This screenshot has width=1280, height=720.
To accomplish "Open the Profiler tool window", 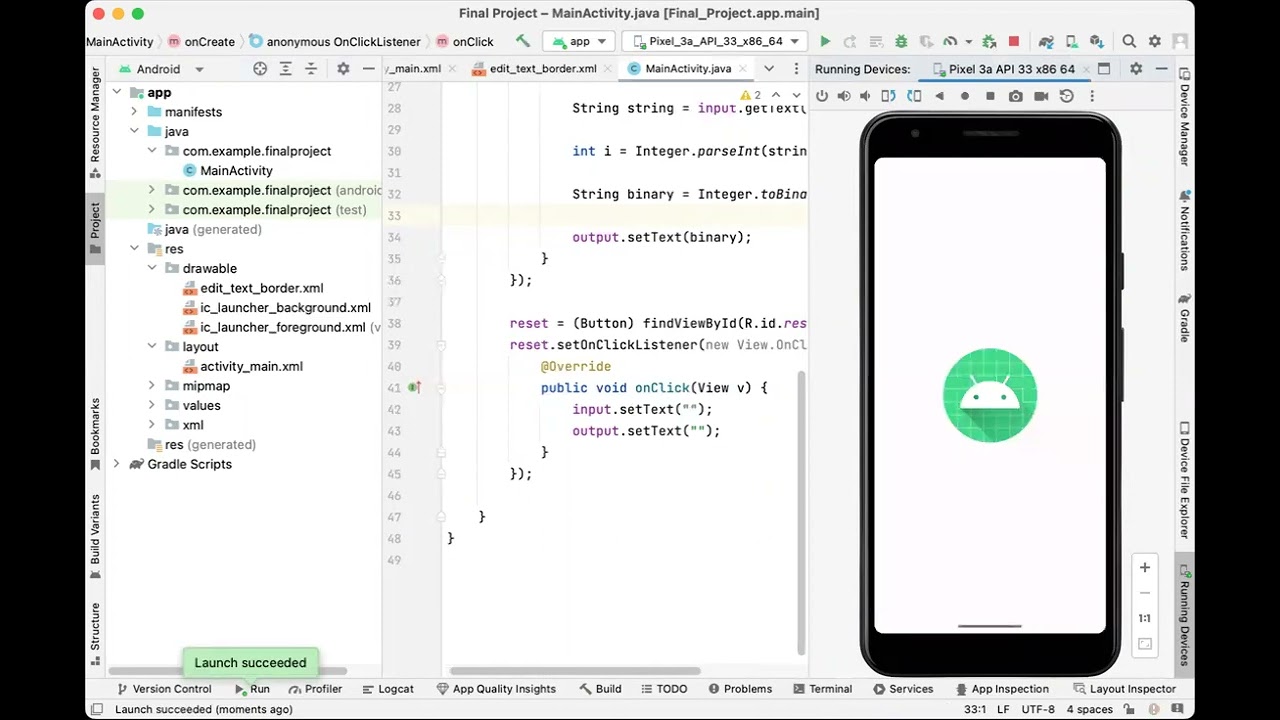I will pyautogui.click(x=315, y=689).
